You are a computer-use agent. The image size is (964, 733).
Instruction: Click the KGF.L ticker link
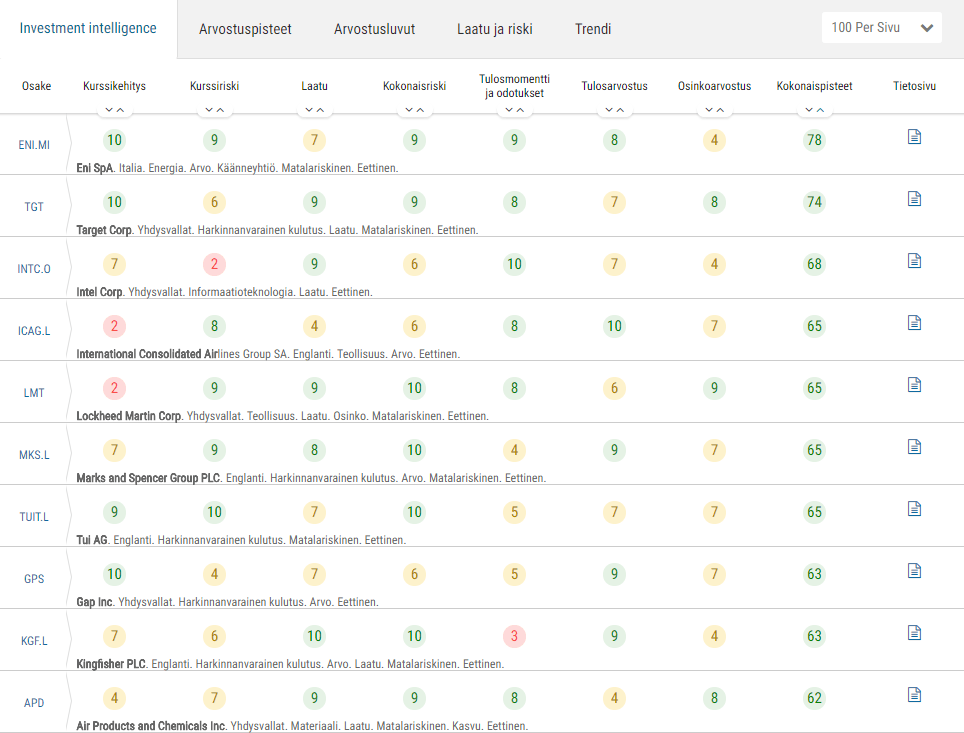(34, 641)
